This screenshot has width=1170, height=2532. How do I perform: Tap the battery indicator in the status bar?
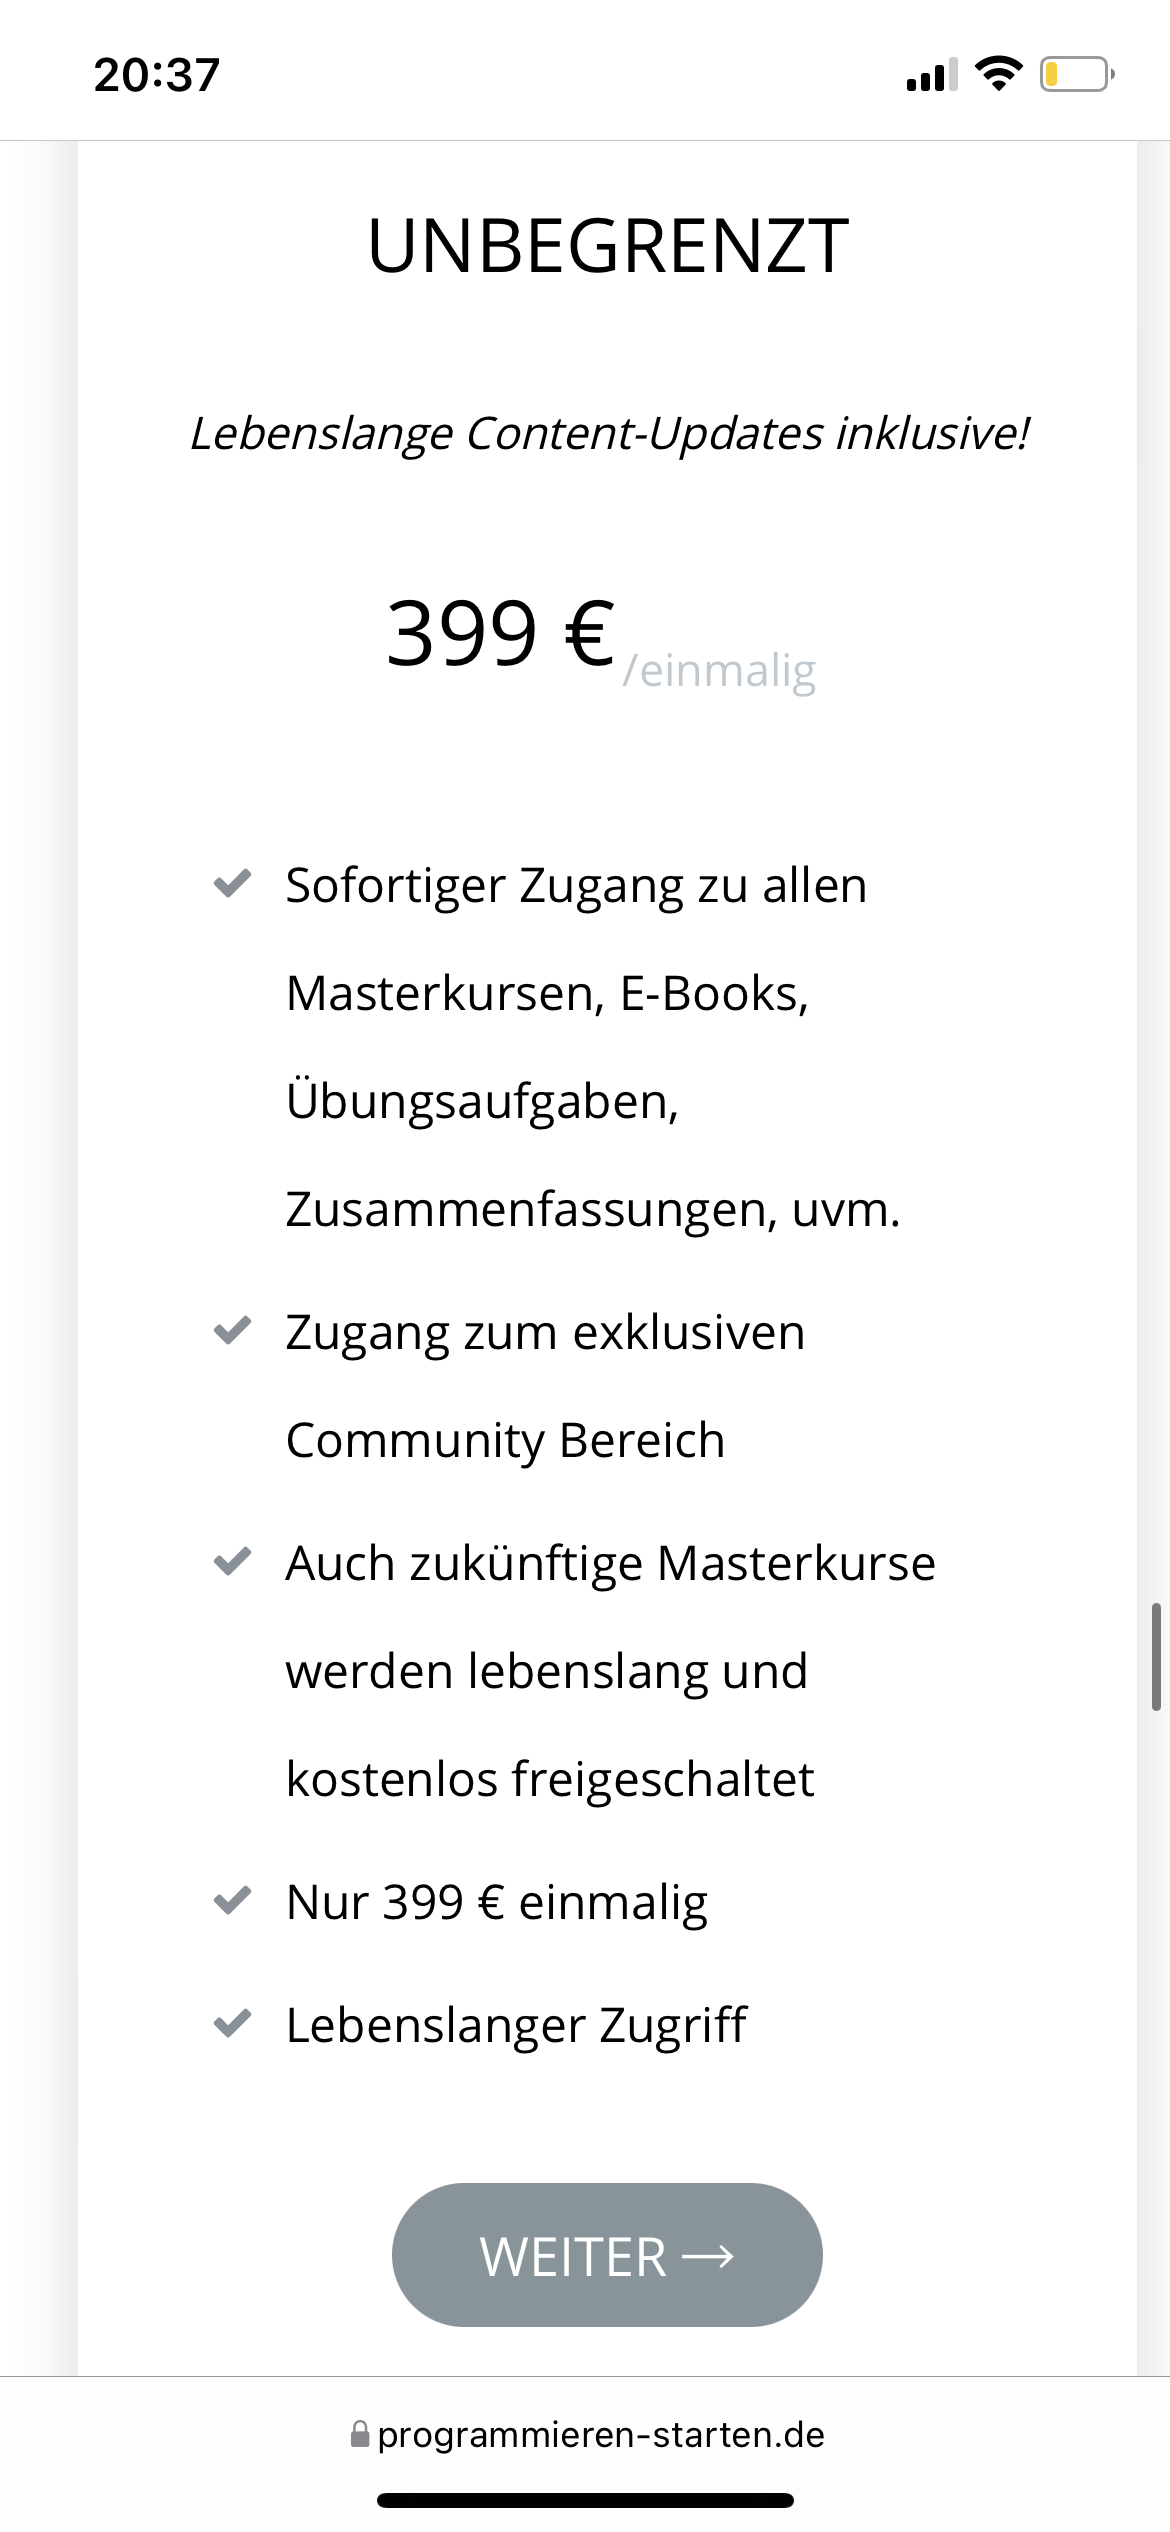[1072, 72]
